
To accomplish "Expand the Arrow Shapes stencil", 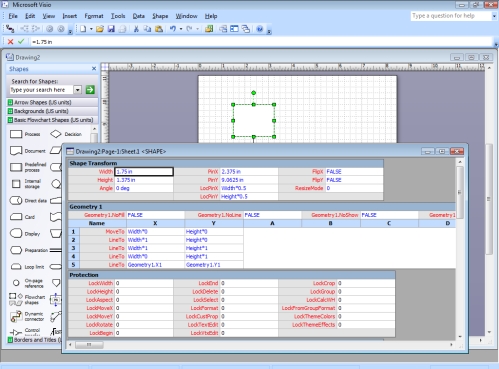I will (x=52, y=102).
